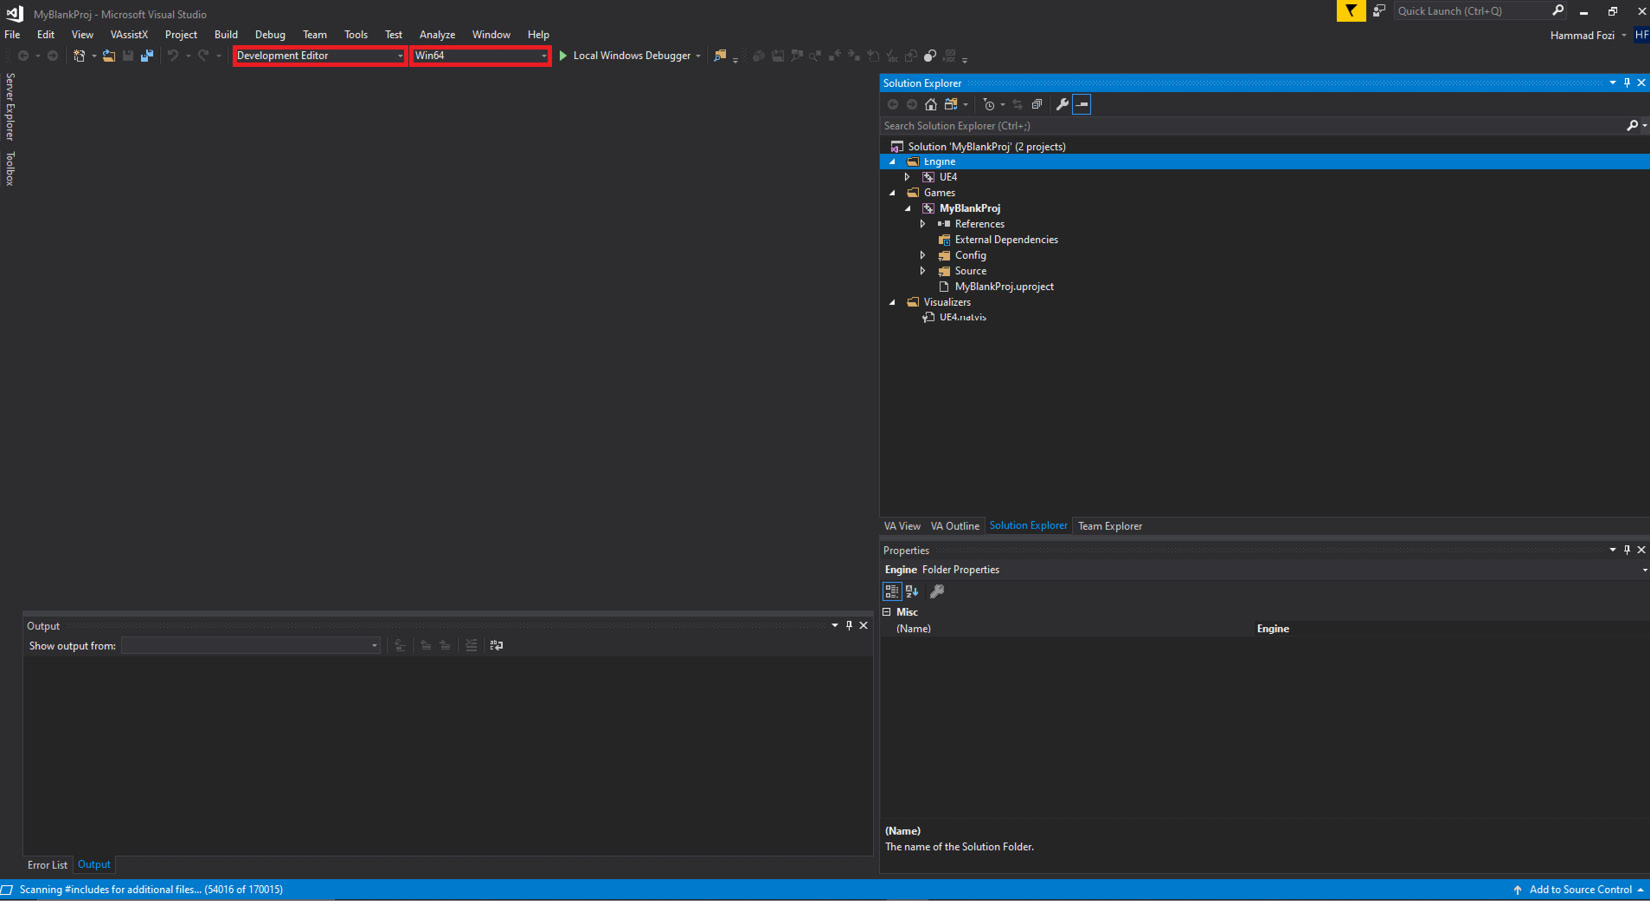Click the feedback icon near Quick Launch

pyautogui.click(x=1379, y=11)
